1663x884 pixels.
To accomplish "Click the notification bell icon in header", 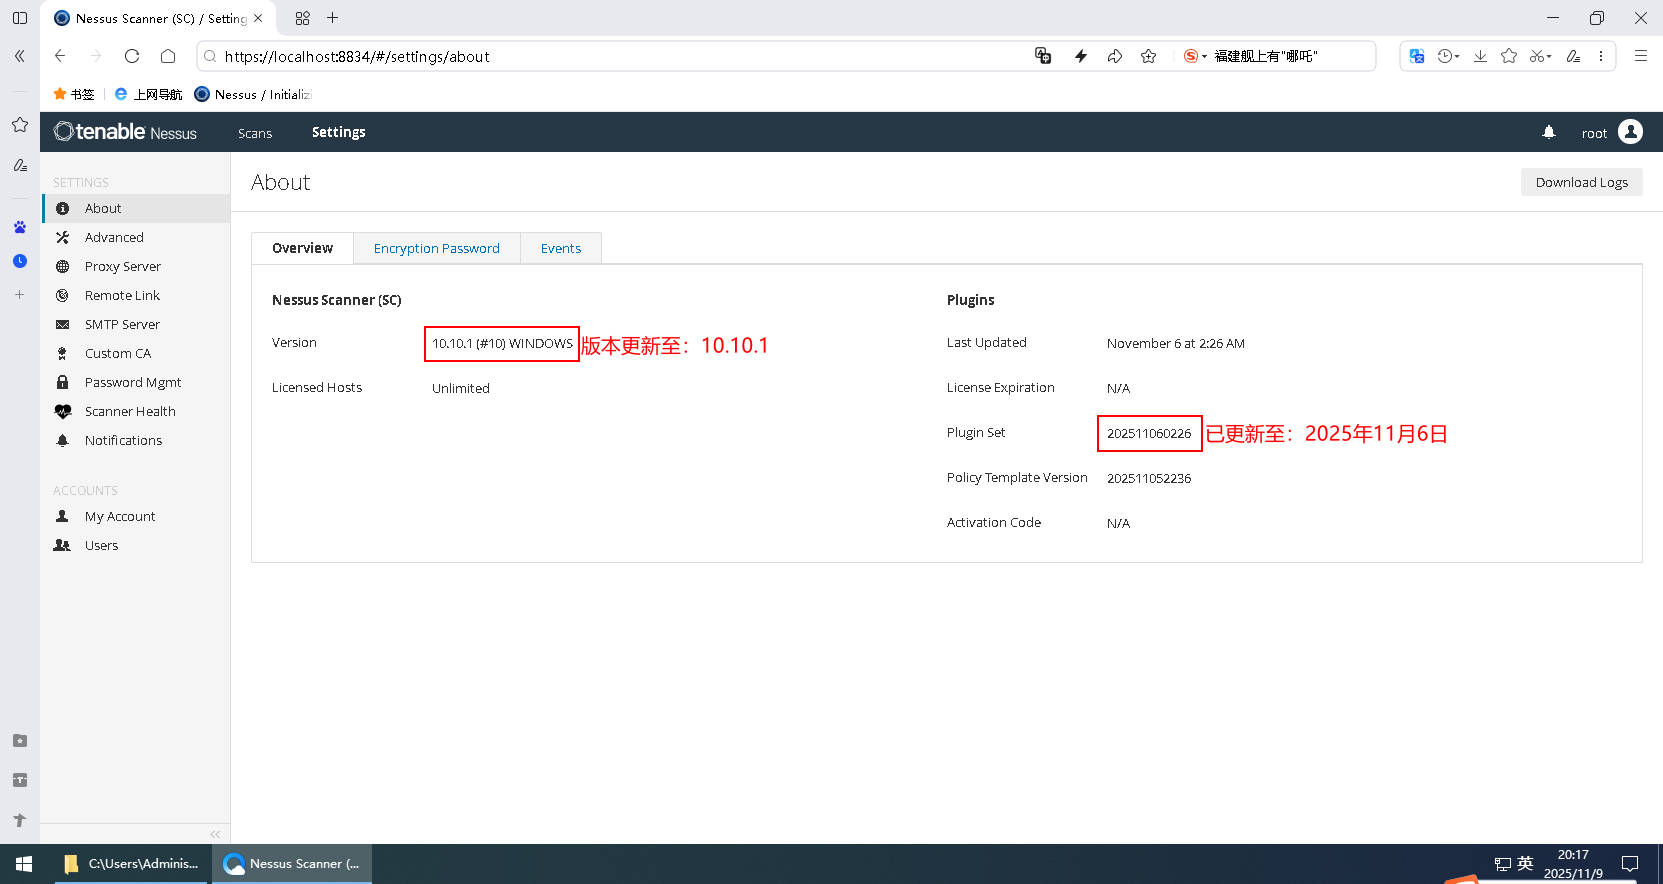I will tap(1548, 132).
